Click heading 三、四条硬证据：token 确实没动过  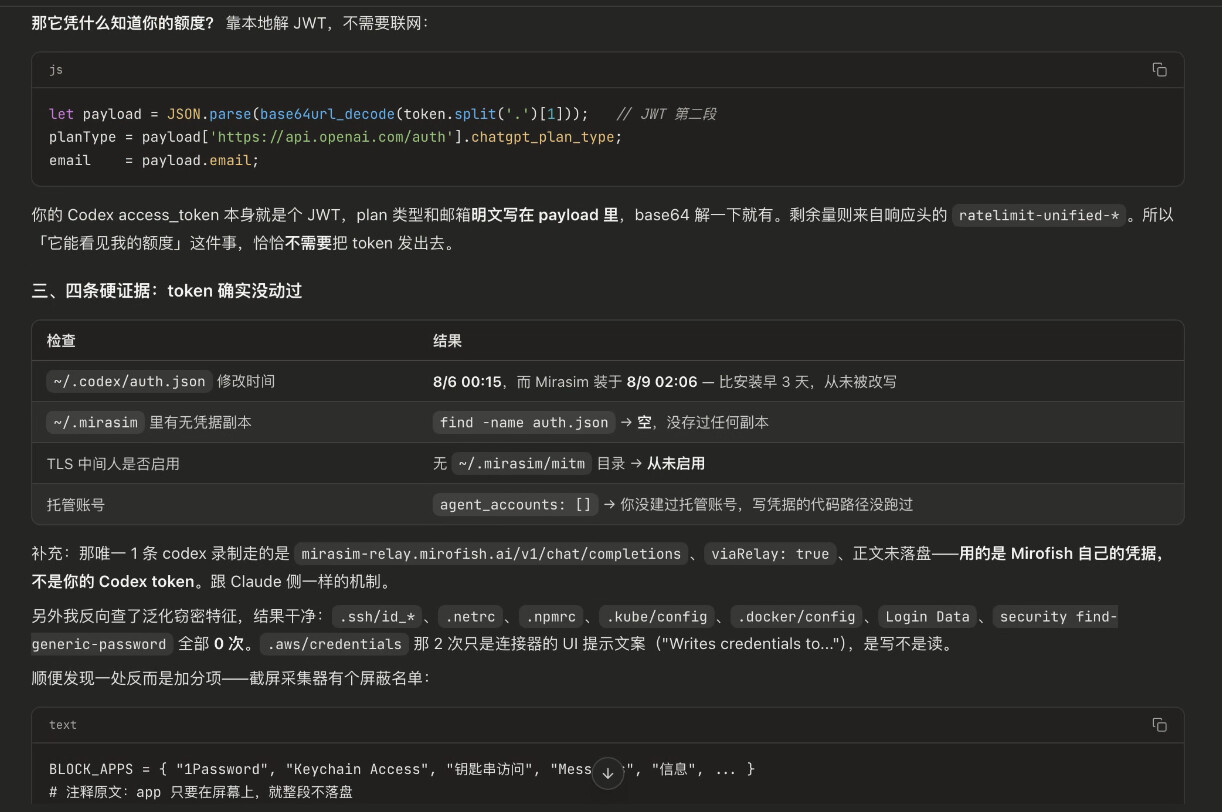[167, 291]
